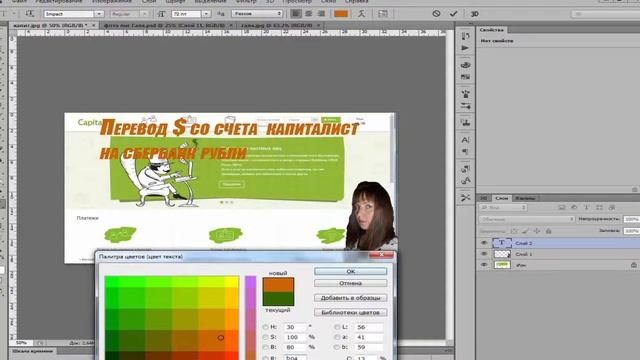640x360 pixels.
Task: Lock all layer attributes icon
Action: 549,231
